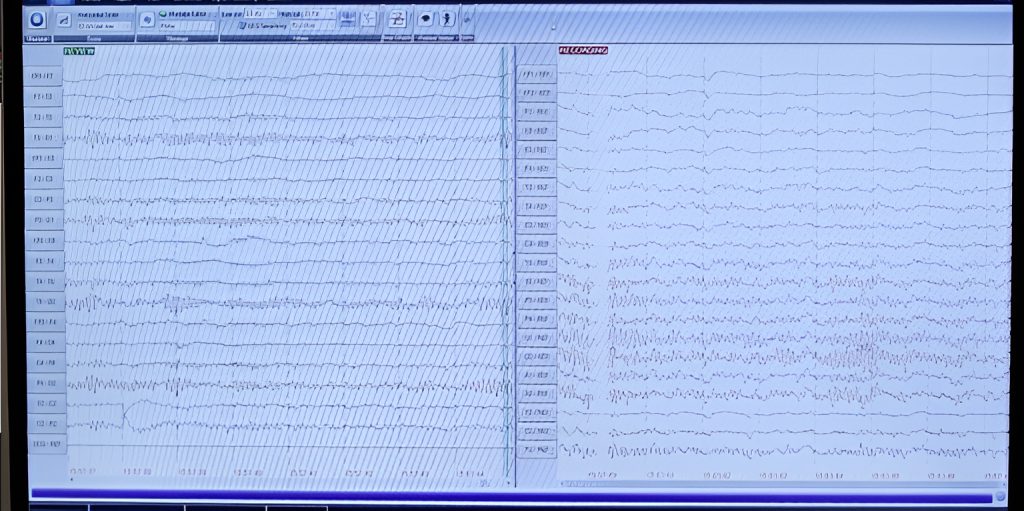This screenshot has height=511, width=1024.
Task: Click the crossed-lines tool icon in toolbar
Action: (369, 19)
